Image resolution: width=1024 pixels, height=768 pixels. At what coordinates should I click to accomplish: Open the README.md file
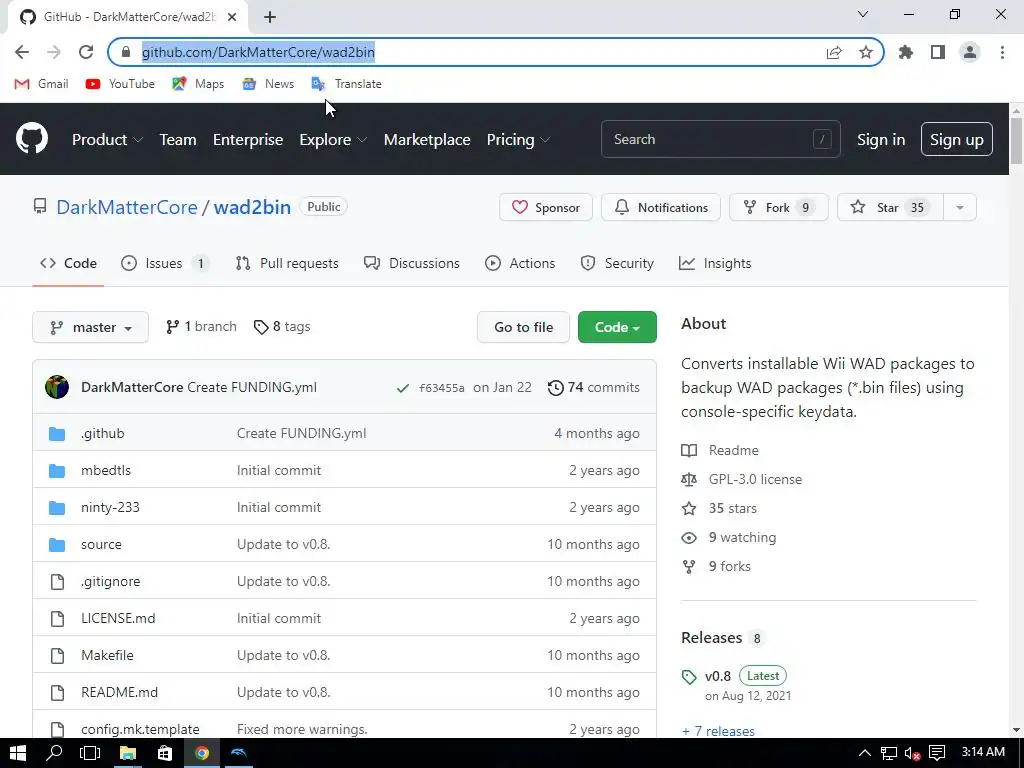tap(120, 692)
